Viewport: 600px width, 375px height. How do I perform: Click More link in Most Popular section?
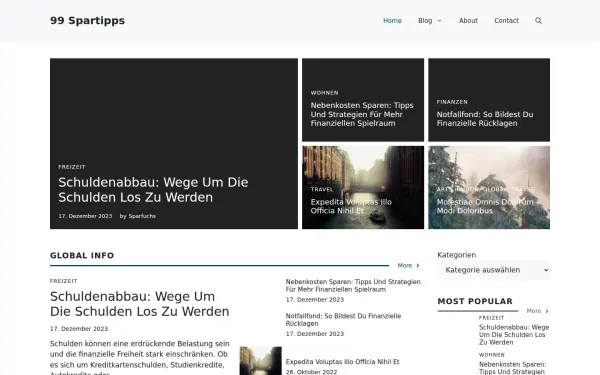coord(537,311)
